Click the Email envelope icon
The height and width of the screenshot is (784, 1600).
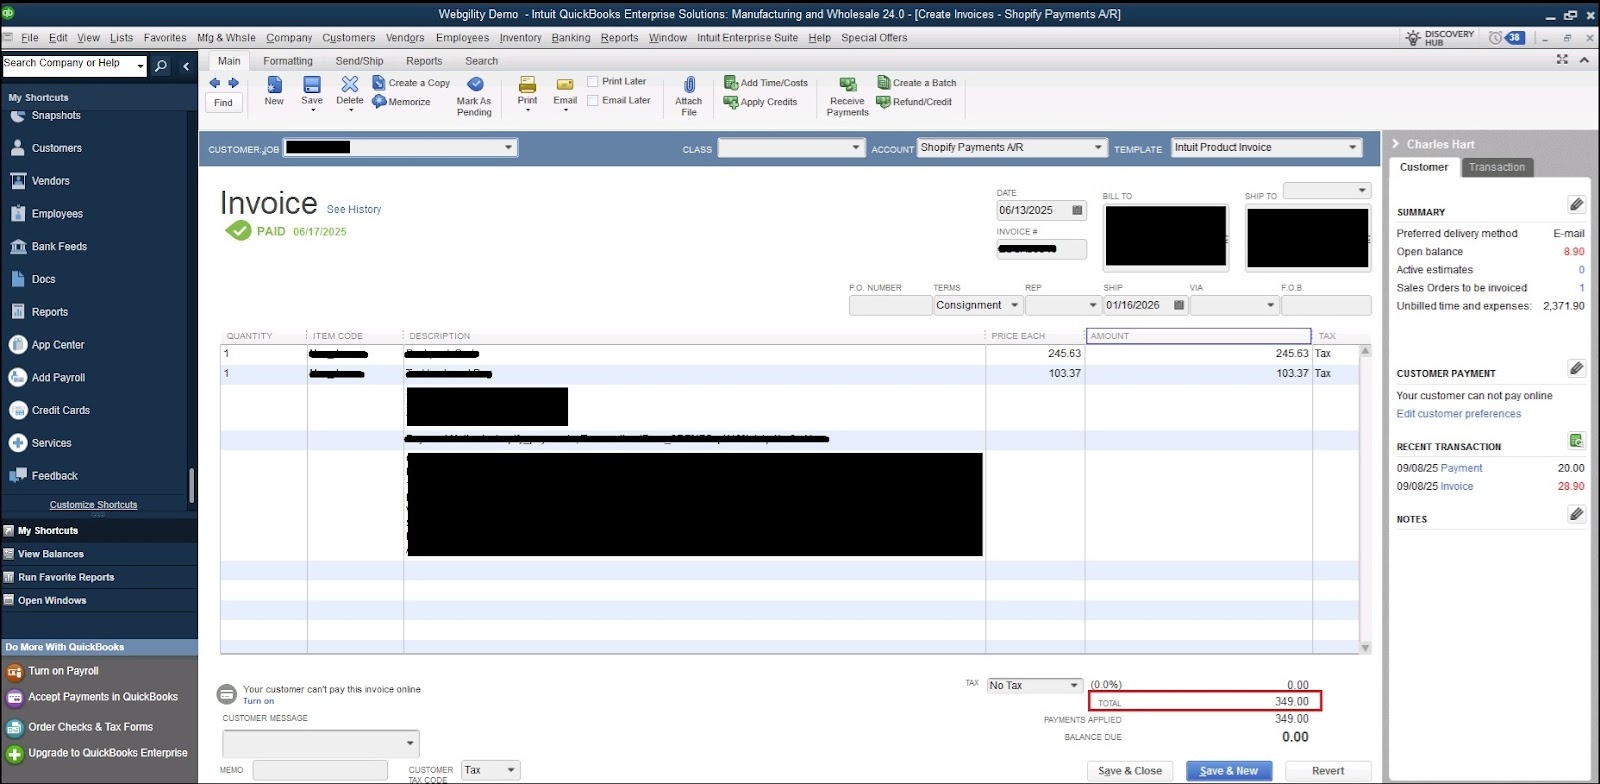click(565, 86)
